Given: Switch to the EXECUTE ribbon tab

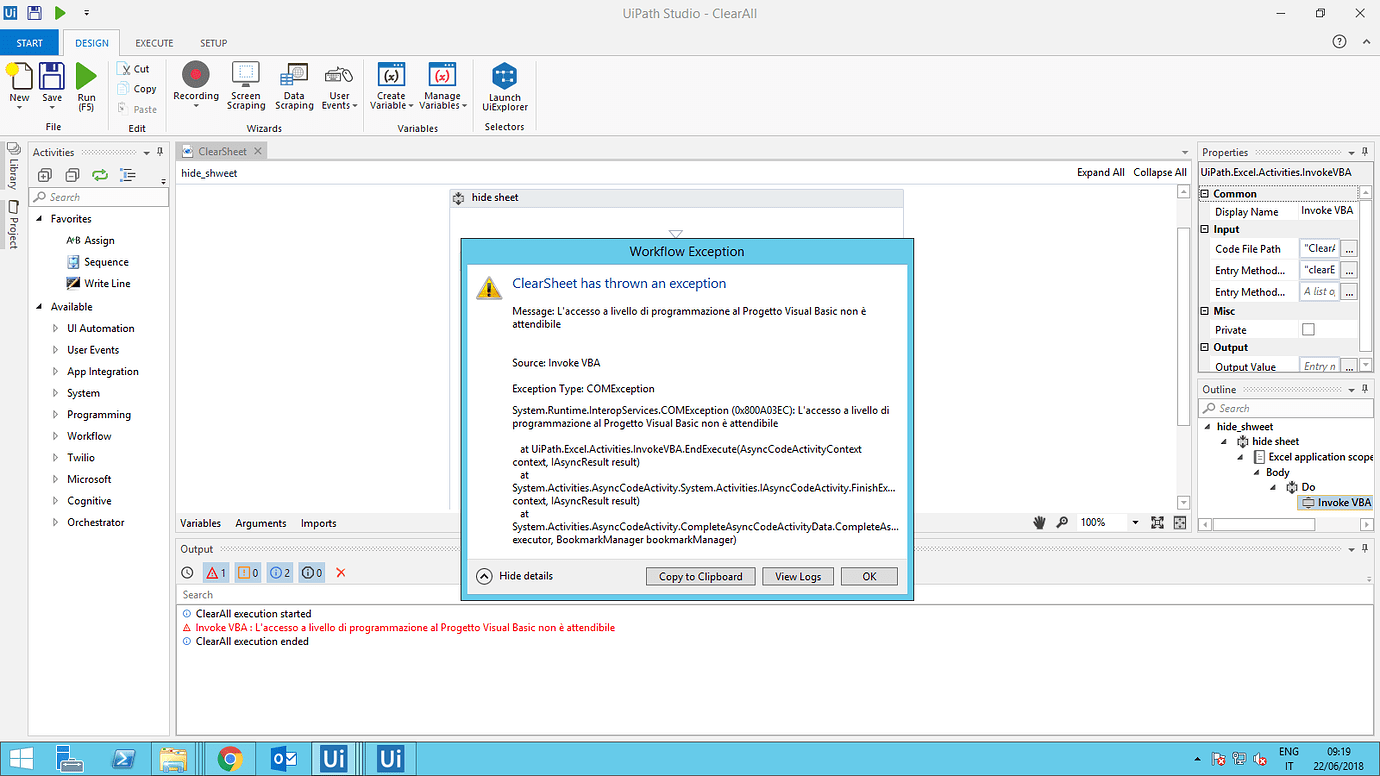Looking at the screenshot, I should (x=154, y=43).
